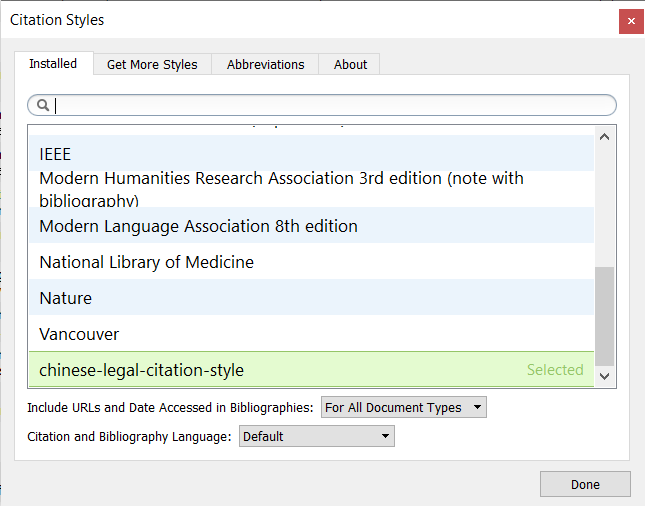
Task: Click the magnifier icon in search box
Action: tap(43, 105)
